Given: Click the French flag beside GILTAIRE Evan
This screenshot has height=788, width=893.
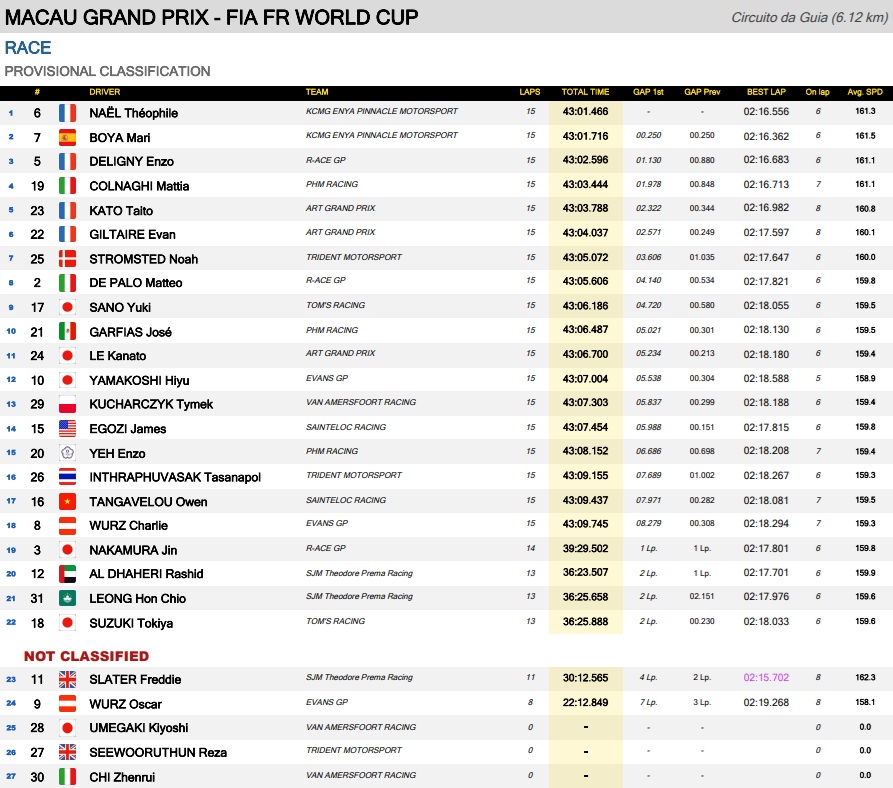Looking at the screenshot, I should pos(67,234).
